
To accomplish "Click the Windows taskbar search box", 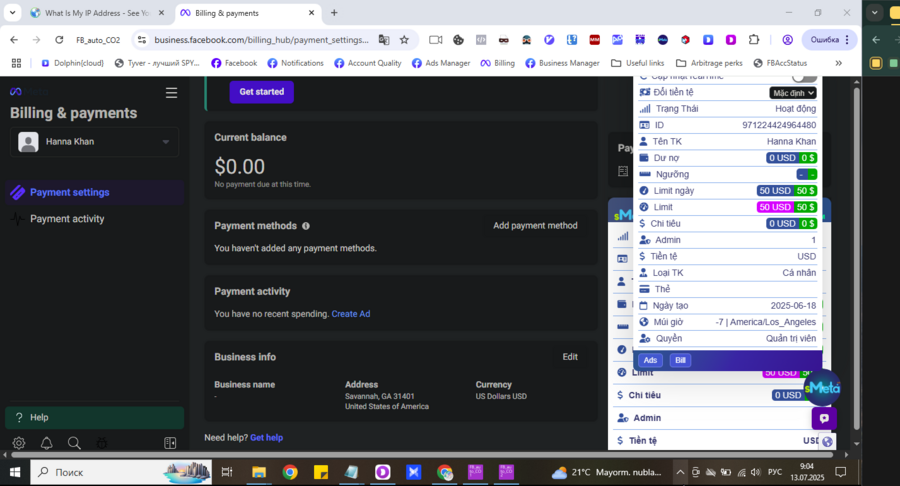I will pyautogui.click(x=120, y=472).
